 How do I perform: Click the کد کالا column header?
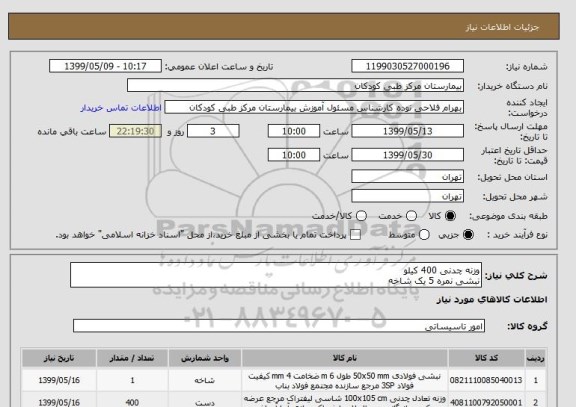[x=486, y=358]
